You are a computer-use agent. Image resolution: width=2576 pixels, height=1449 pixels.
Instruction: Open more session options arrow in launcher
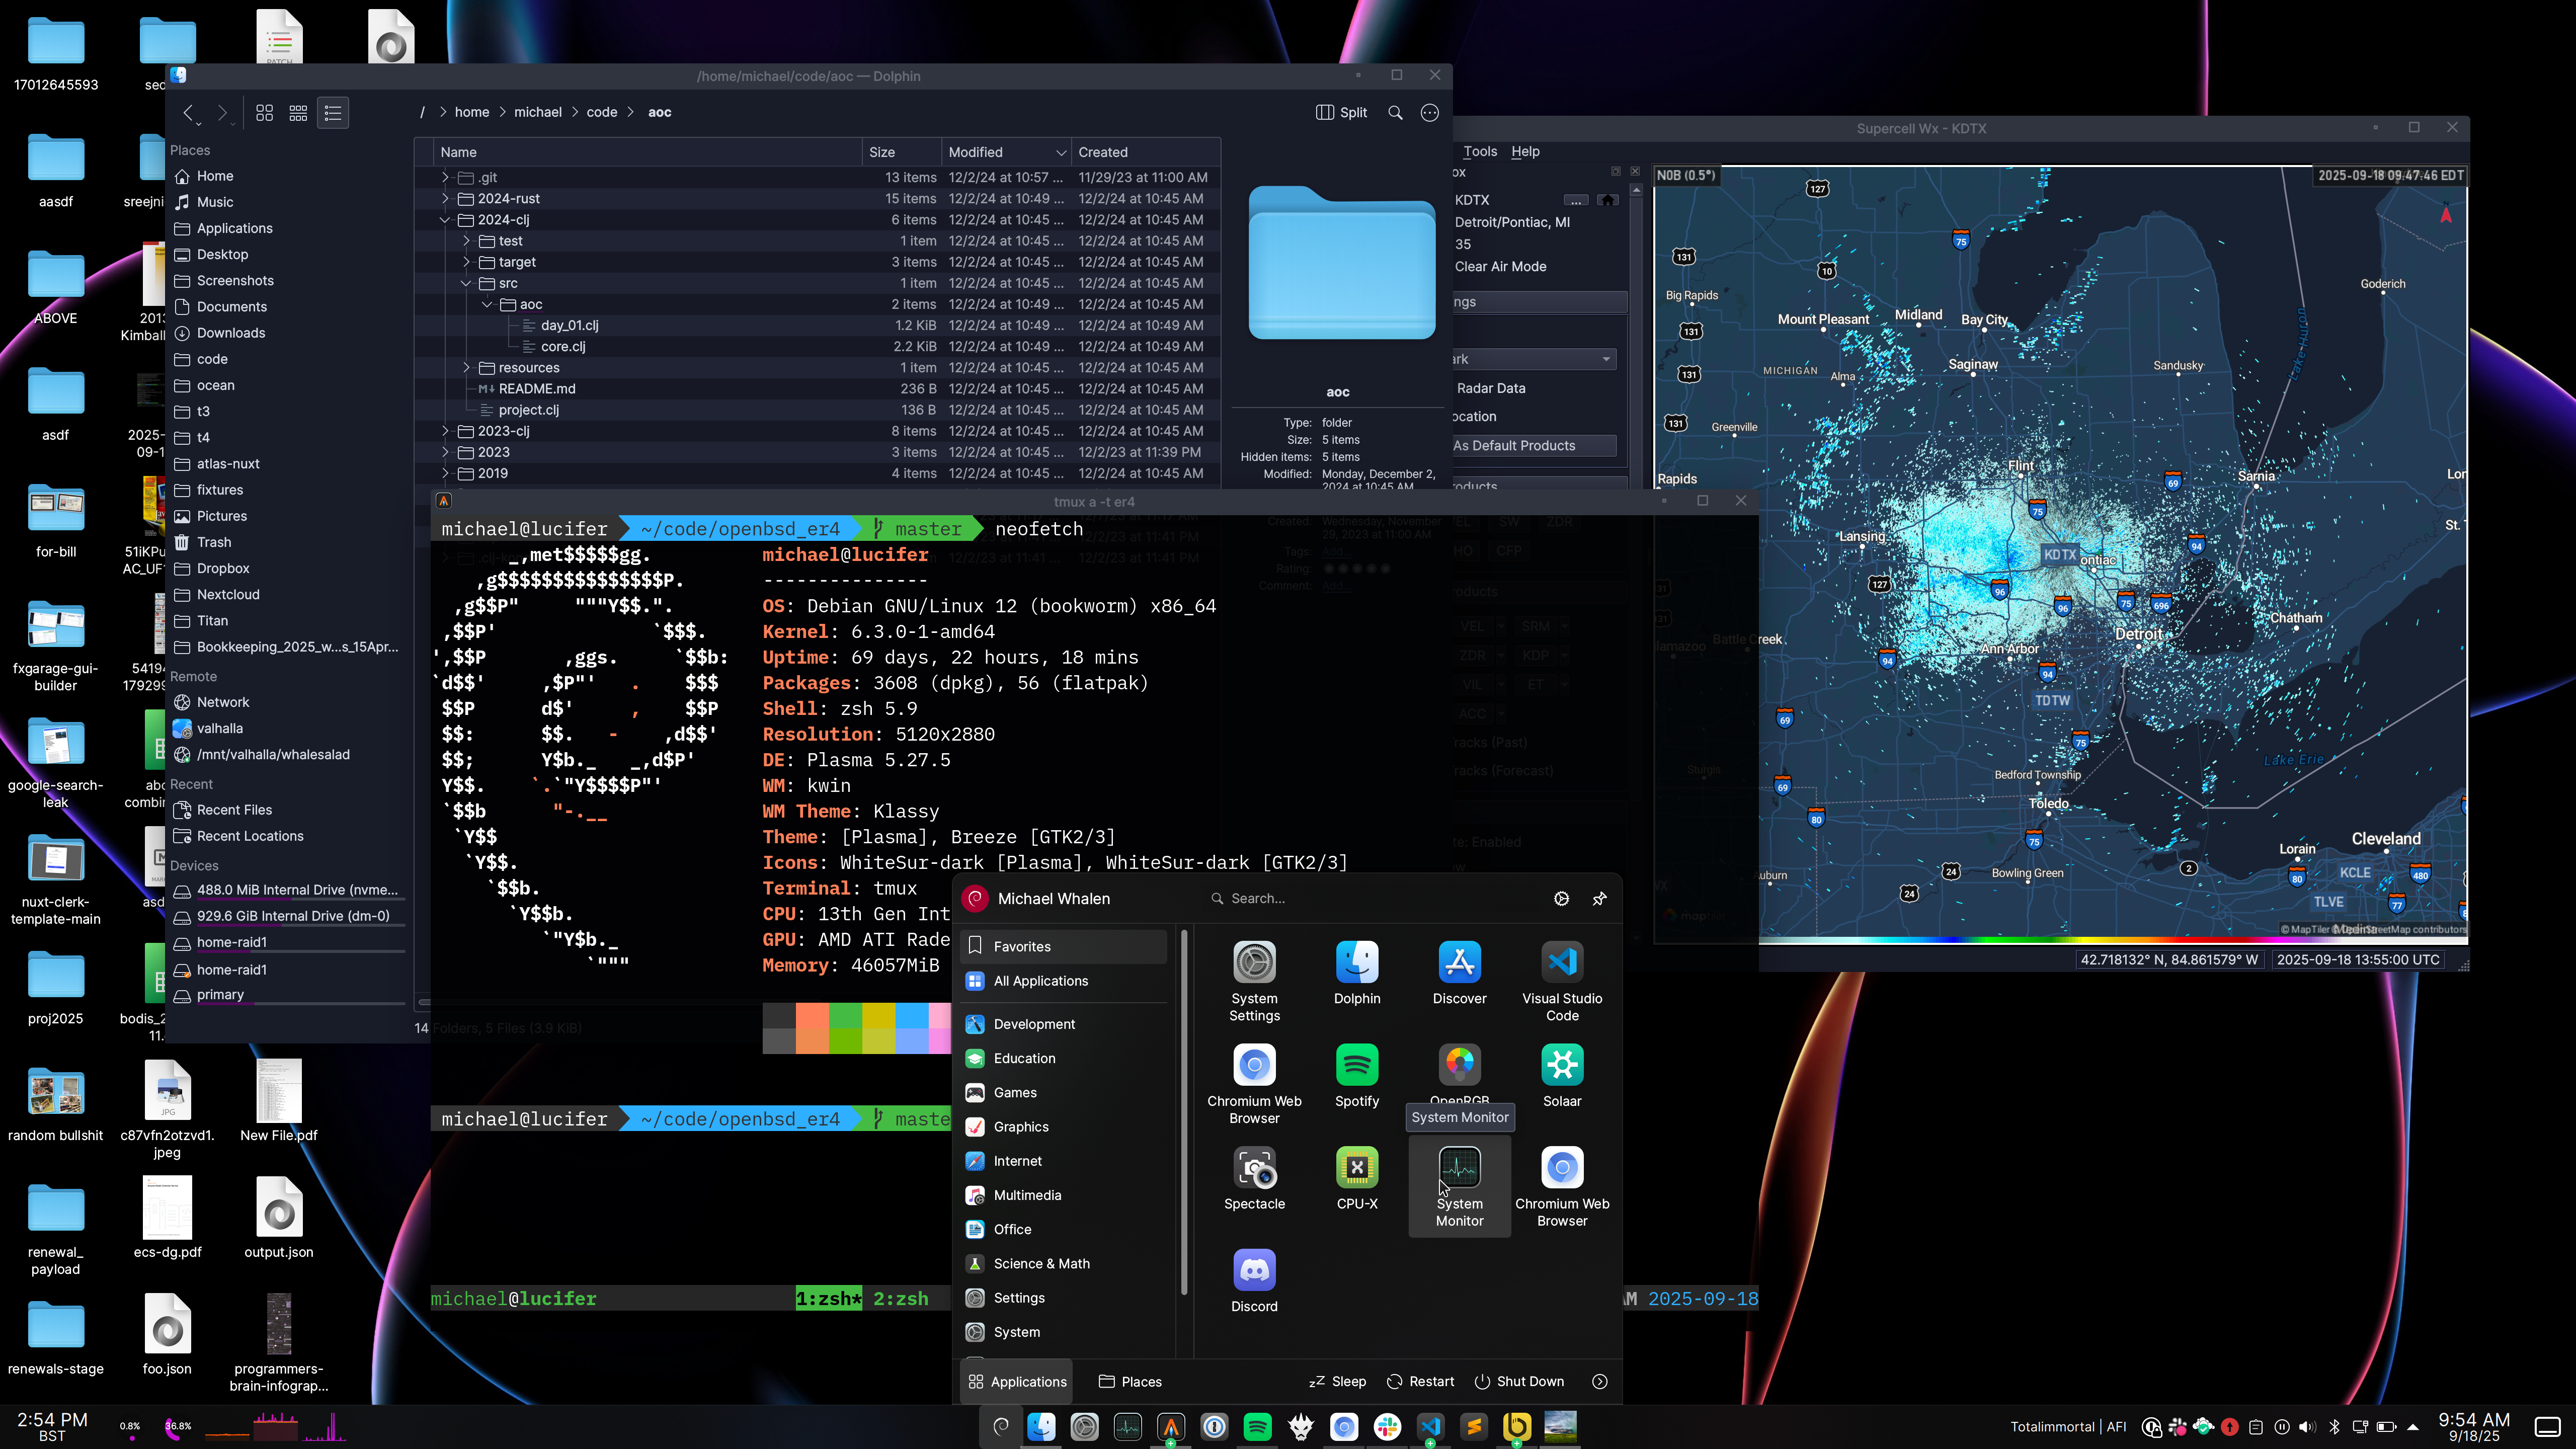coord(1600,1382)
